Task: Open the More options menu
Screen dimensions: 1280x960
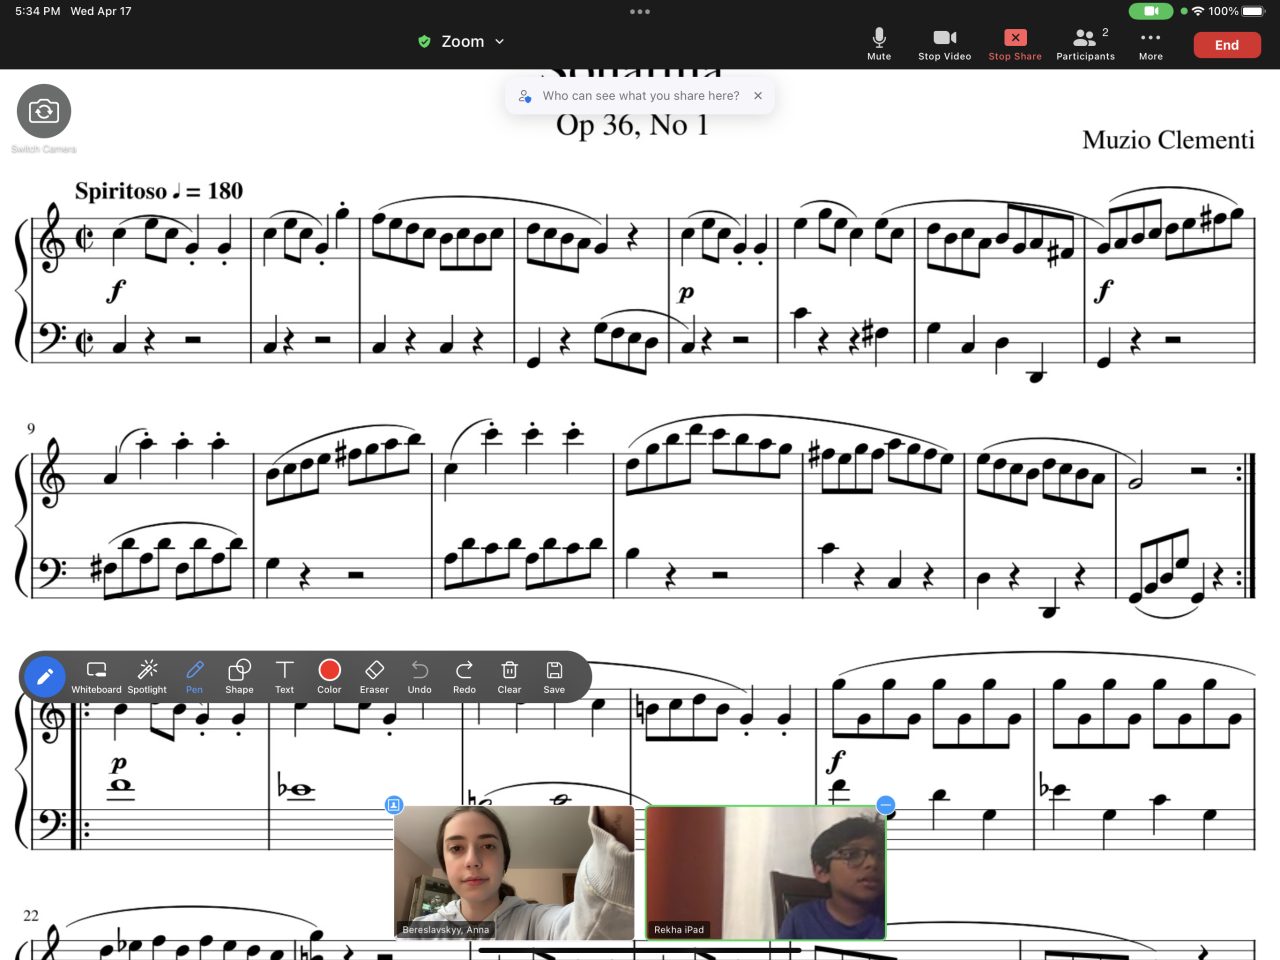Action: 1150,44
